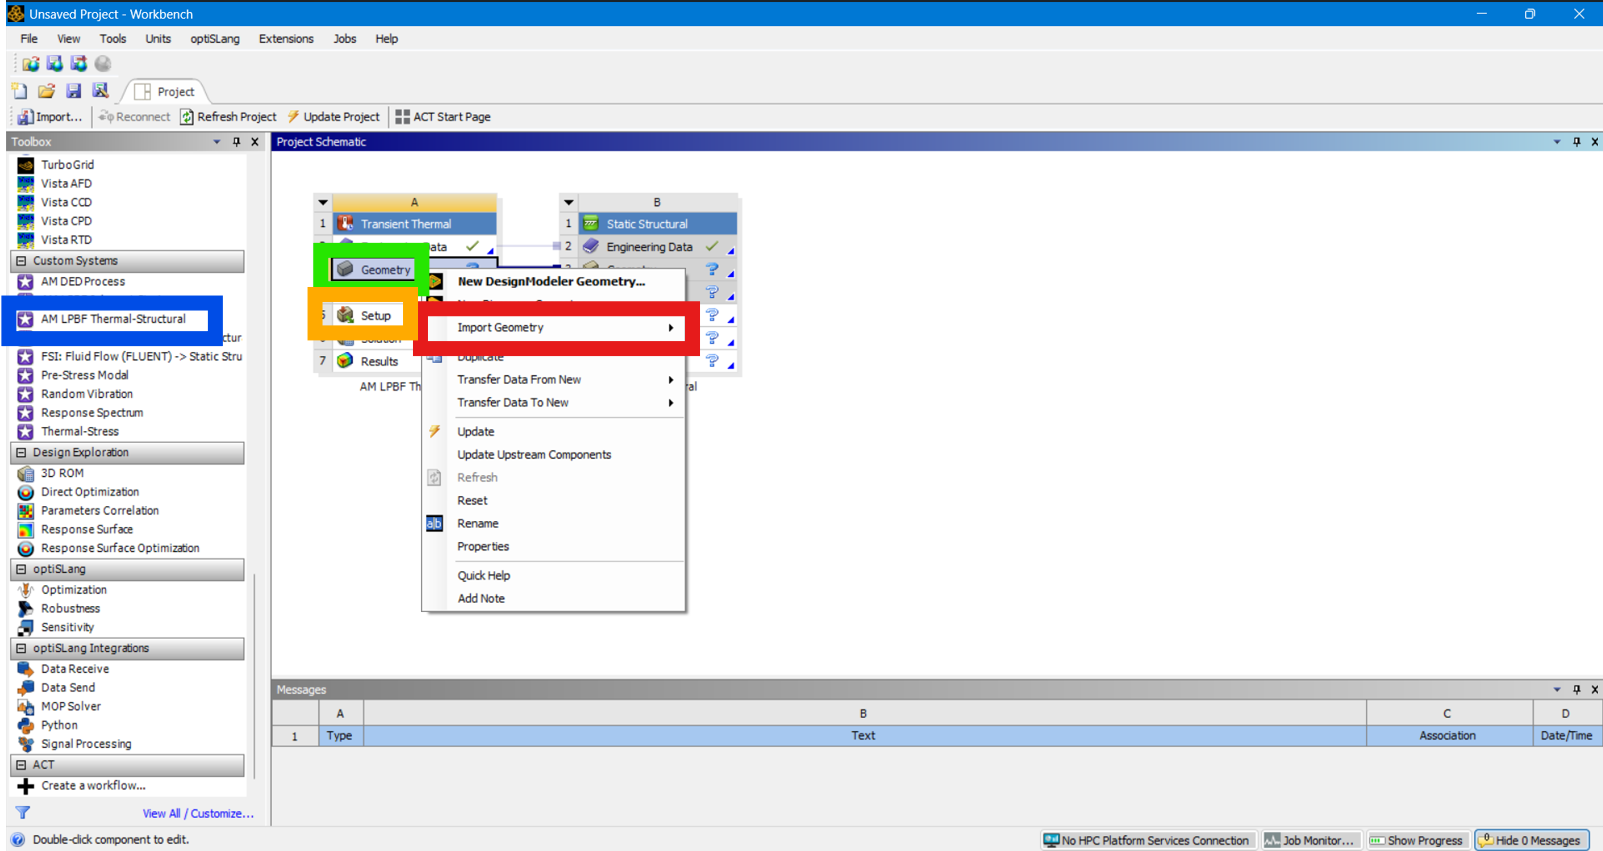Click the Open project folder icon
The image size is (1603, 851).
tap(46, 91)
